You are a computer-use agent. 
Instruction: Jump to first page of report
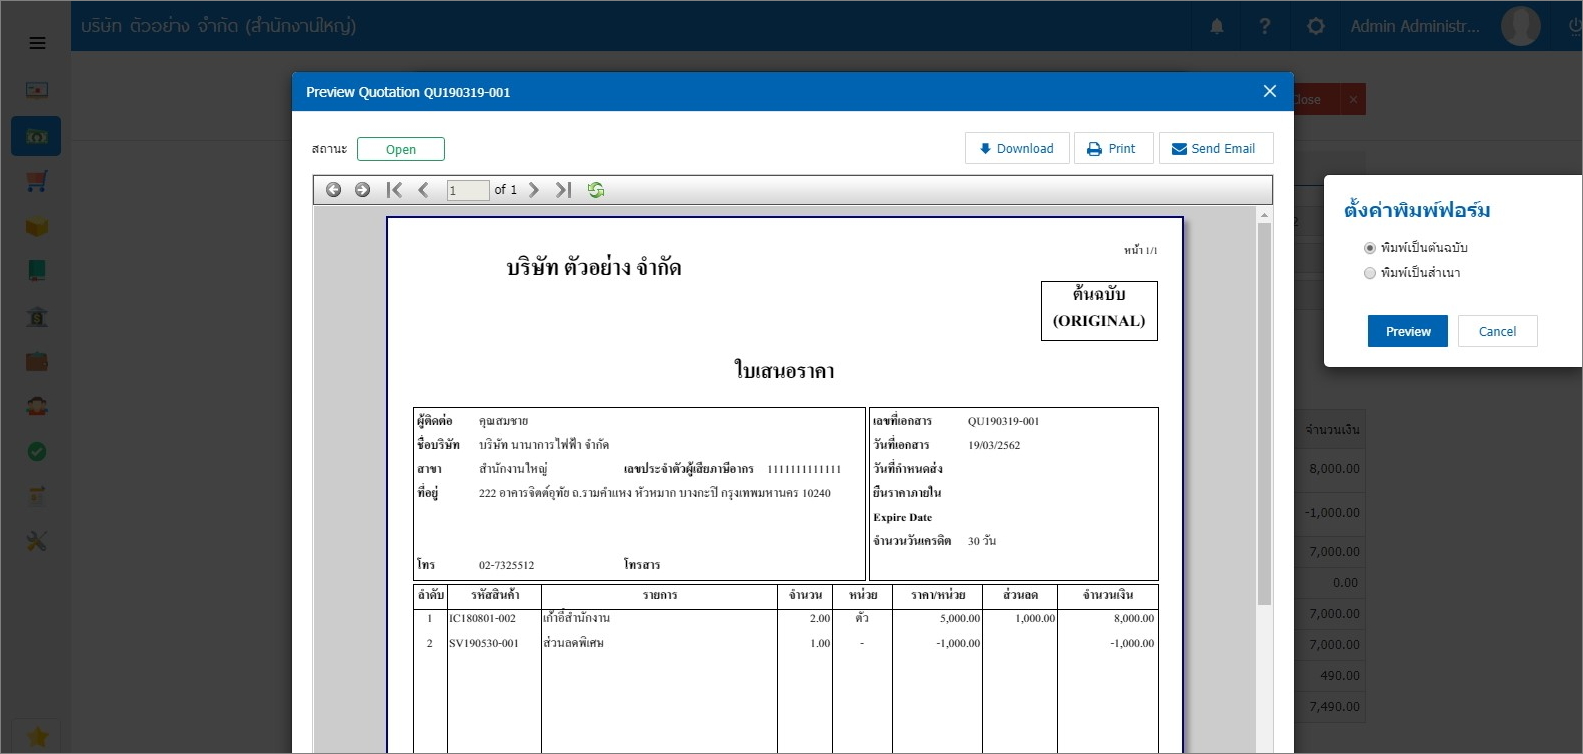coord(394,190)
